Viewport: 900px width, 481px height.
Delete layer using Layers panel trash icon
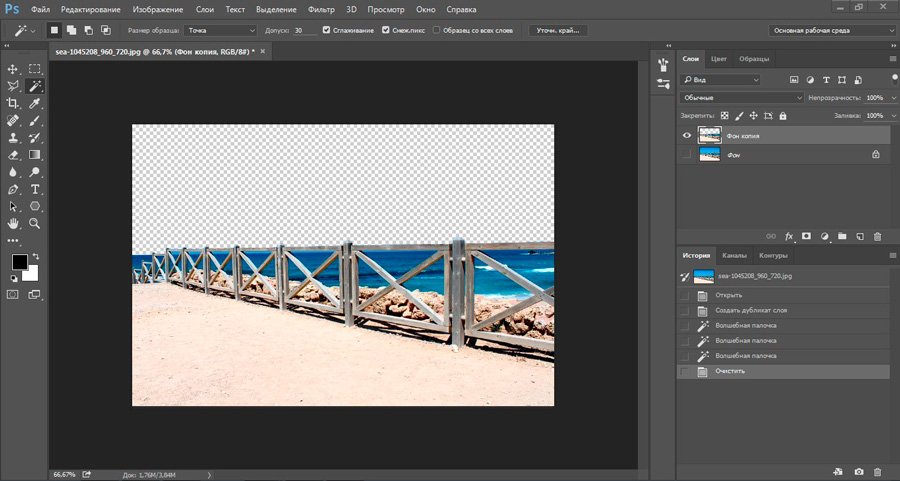click(877, 236)
